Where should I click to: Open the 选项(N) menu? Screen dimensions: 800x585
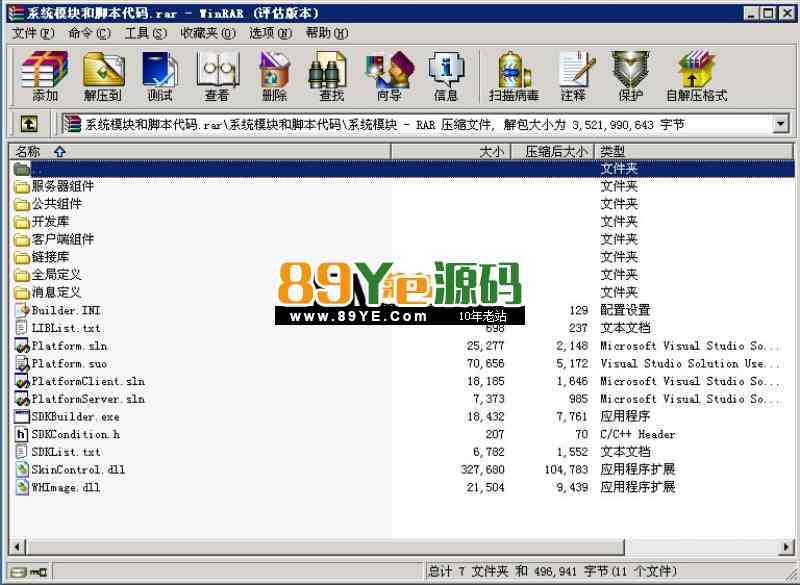click(x=270, y=33)
